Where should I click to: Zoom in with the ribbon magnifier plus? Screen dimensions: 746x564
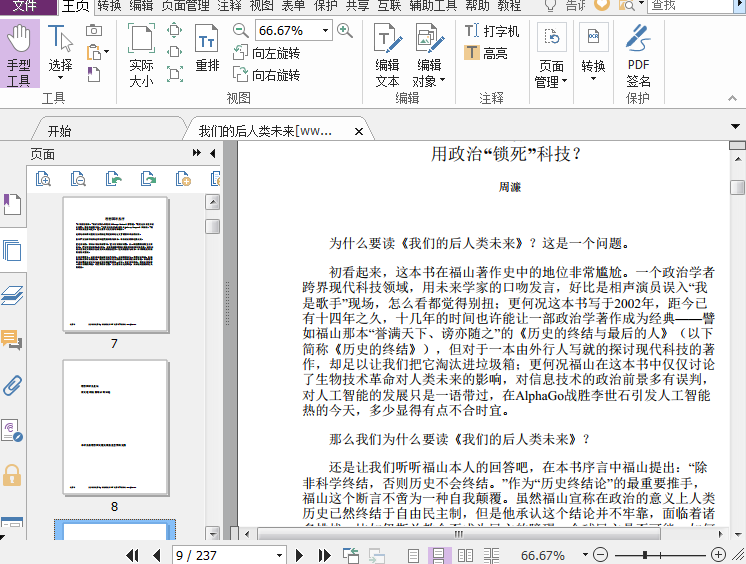coord(345,31)
